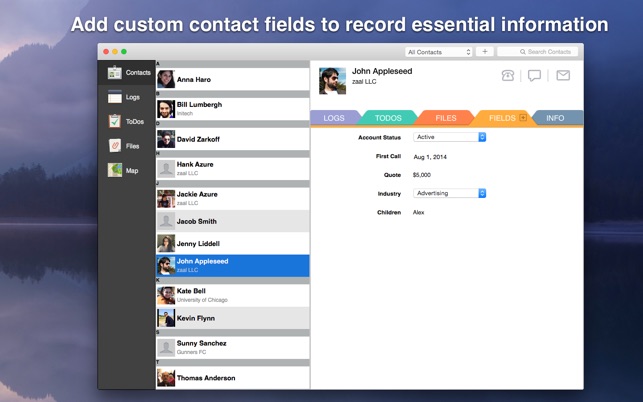Image resolution: width=643 pixels, height=402 pixels.
Task: Select contact John Appleseed in list
Action: pos(233,266)
